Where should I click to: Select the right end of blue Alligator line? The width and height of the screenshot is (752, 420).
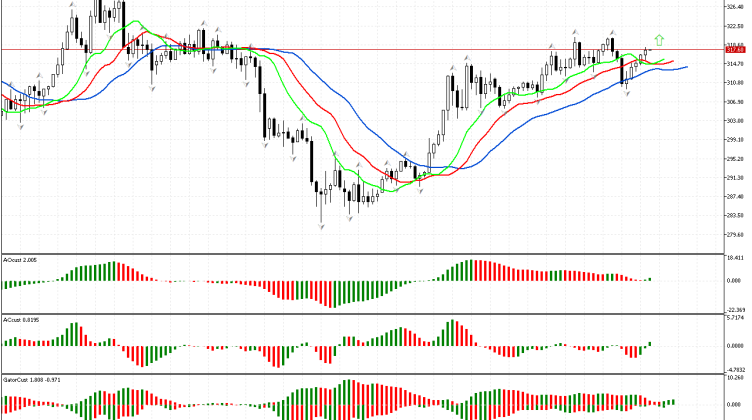[686, 67]
